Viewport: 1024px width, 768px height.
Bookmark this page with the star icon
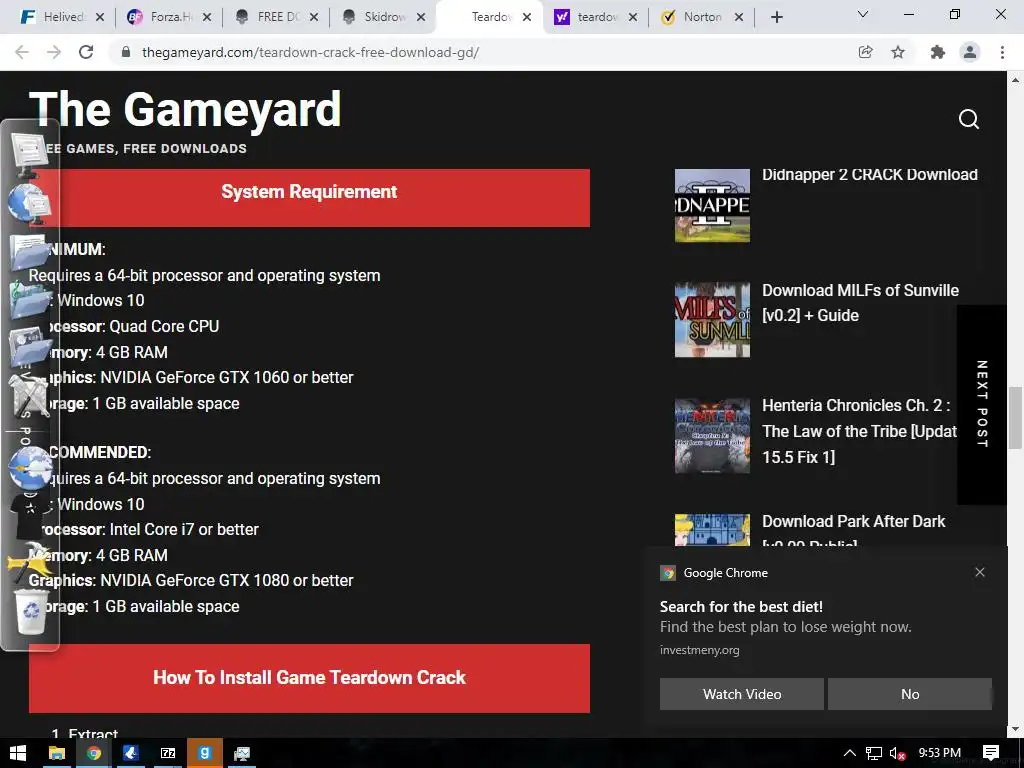(x=898, y=52)
